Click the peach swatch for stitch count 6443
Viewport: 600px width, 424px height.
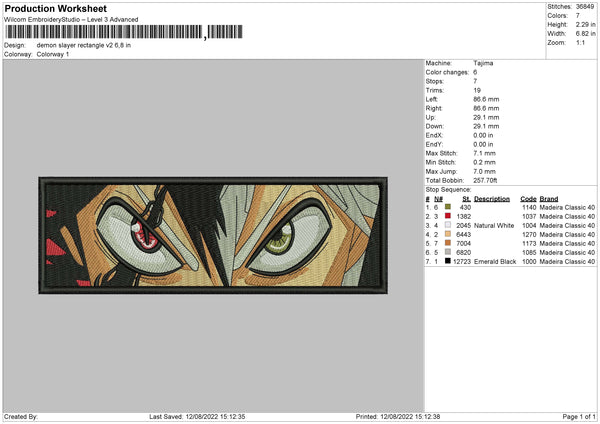click(448, 234)
